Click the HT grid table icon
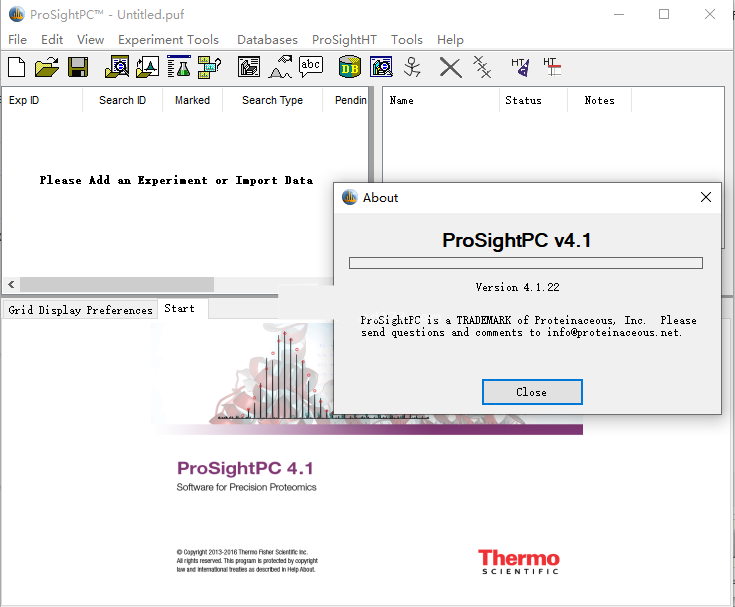 (x=552, y=67)
